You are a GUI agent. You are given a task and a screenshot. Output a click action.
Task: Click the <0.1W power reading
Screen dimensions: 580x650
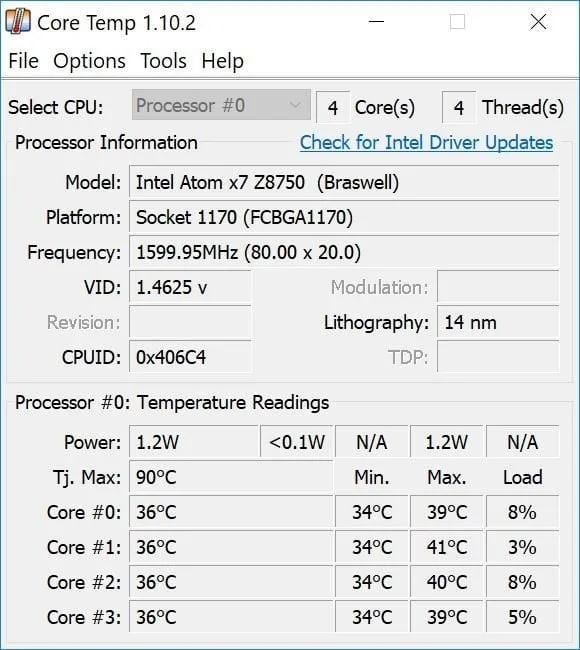[x=297, y=442]
